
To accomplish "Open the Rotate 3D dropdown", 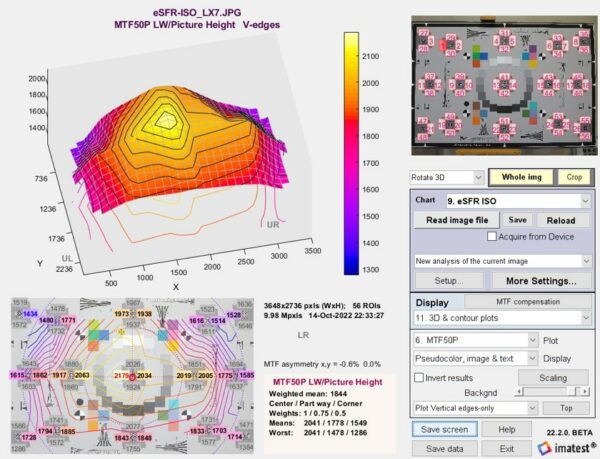I will pos(451,176).
